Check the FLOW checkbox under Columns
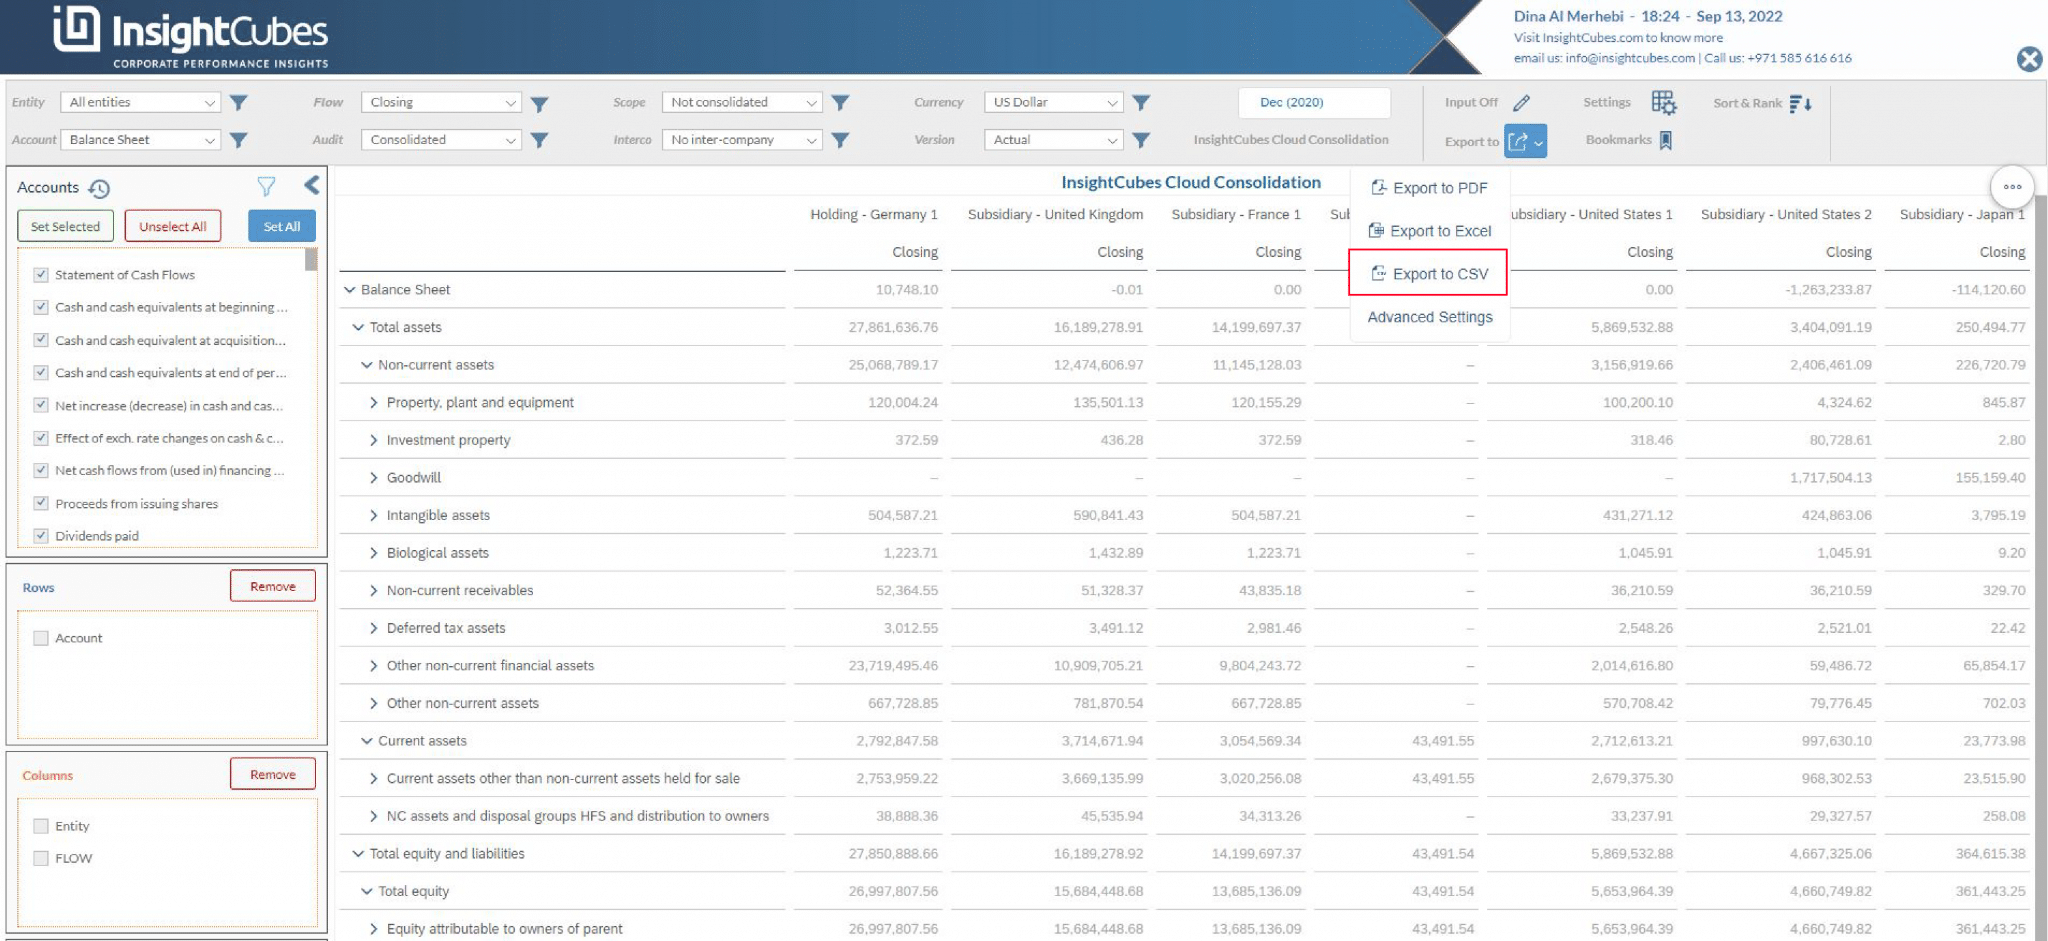2048x941 pixels. point(40,857)
